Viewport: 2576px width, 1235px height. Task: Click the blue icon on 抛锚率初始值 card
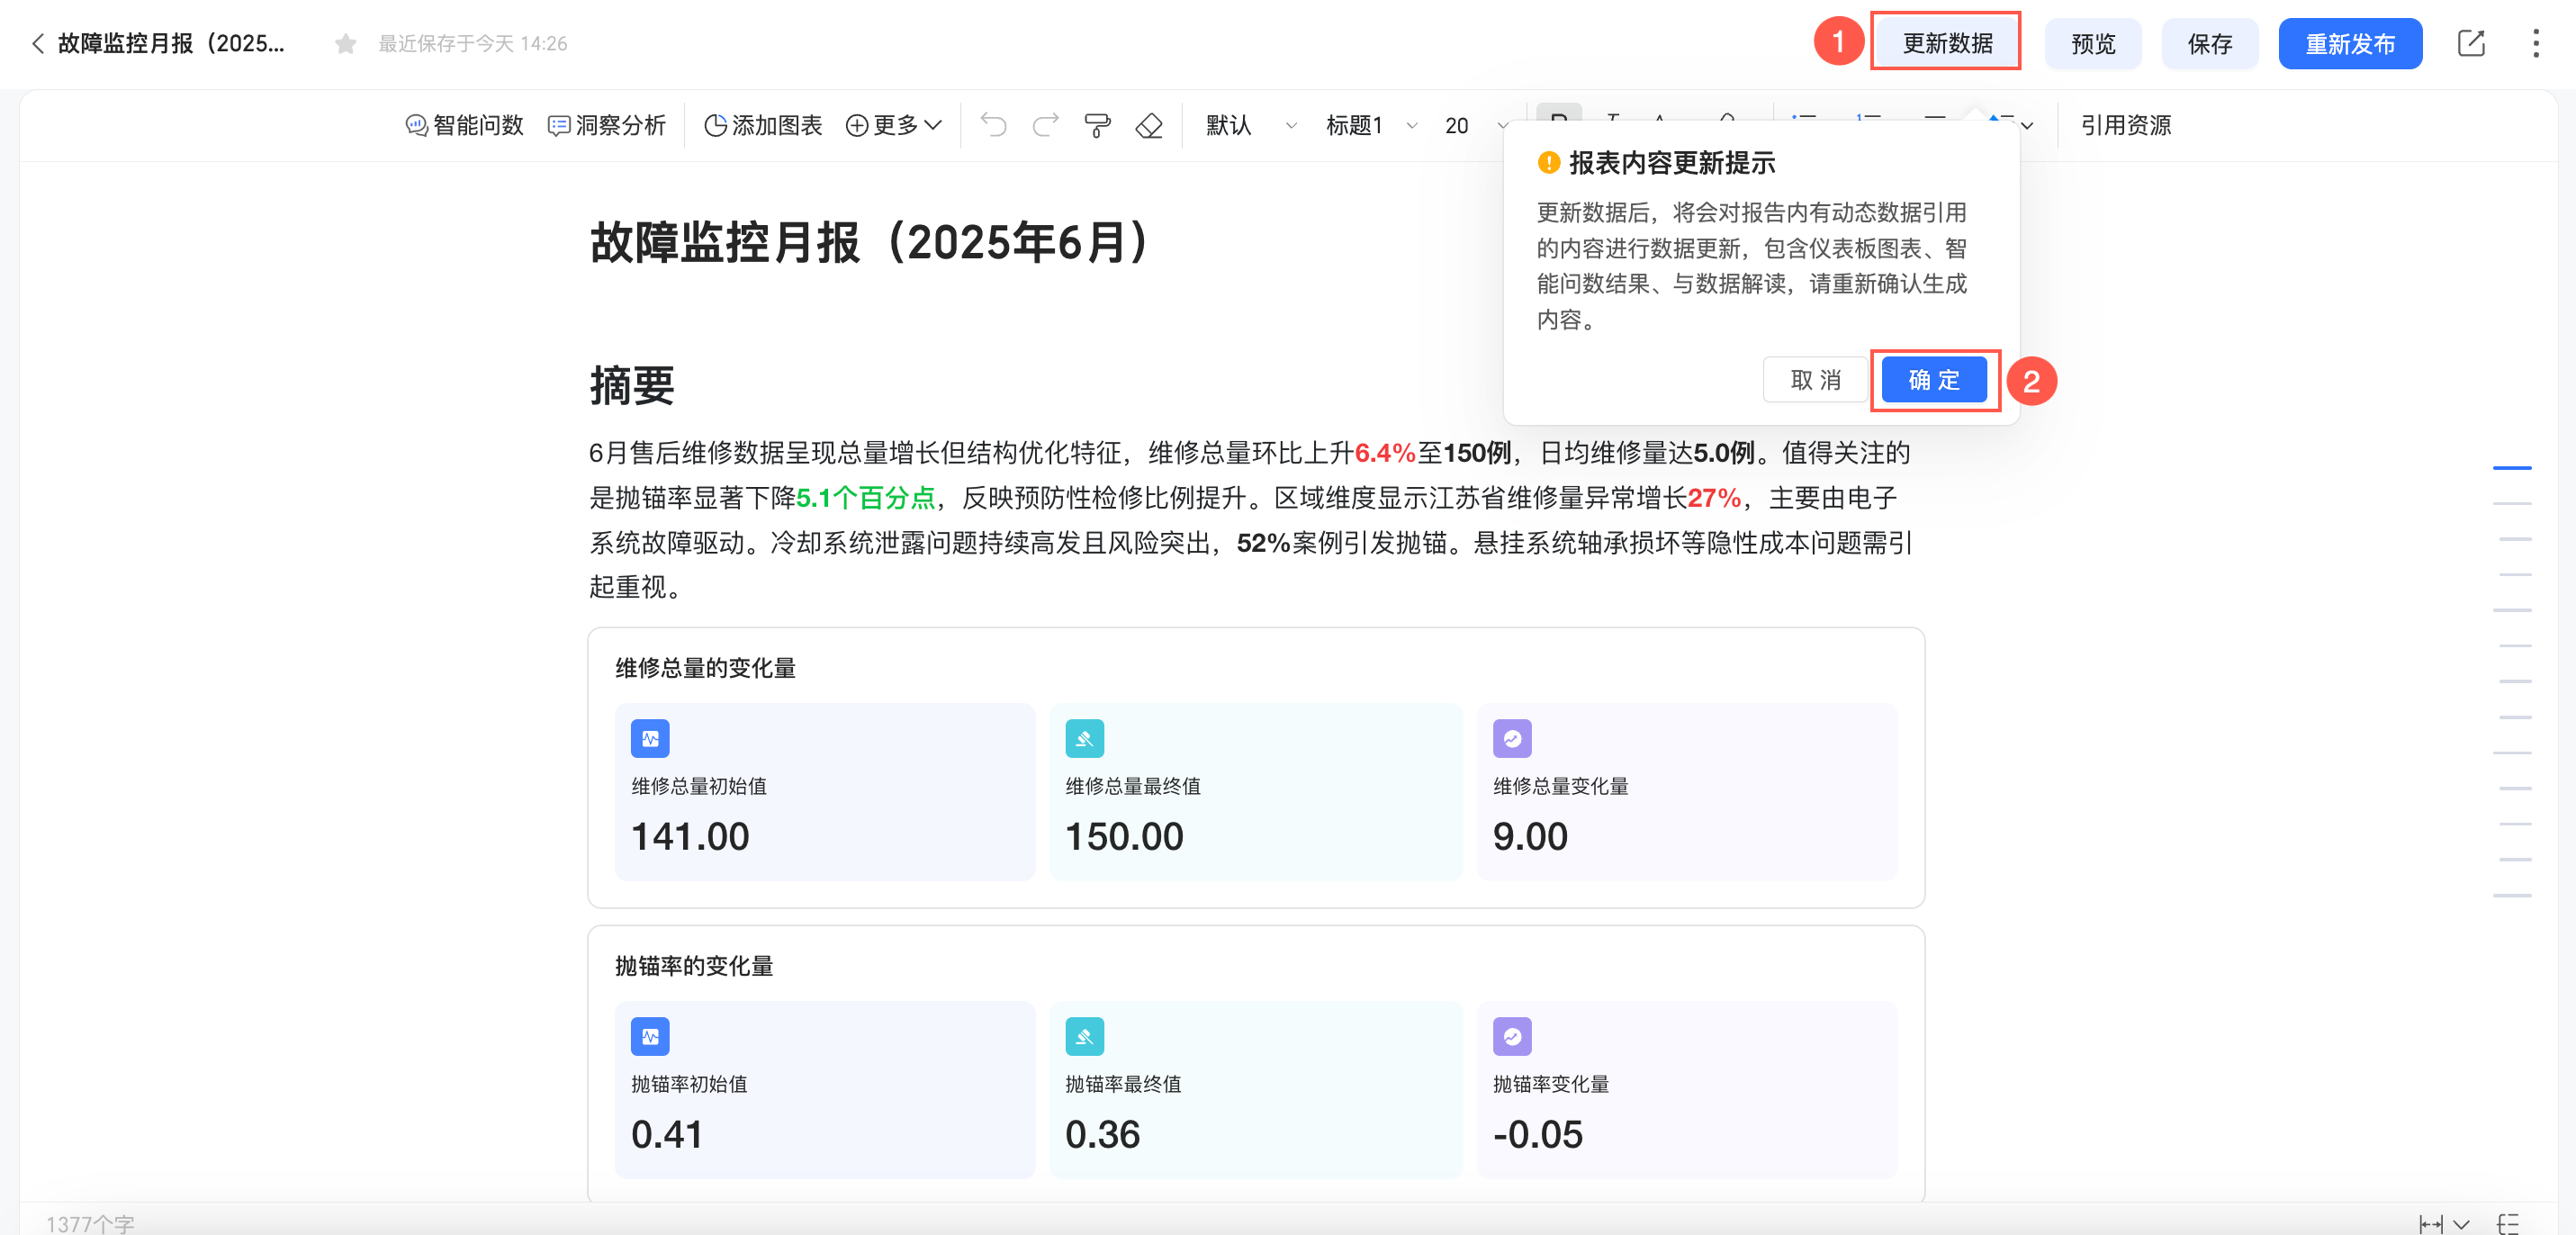[x=650, y=1037]
